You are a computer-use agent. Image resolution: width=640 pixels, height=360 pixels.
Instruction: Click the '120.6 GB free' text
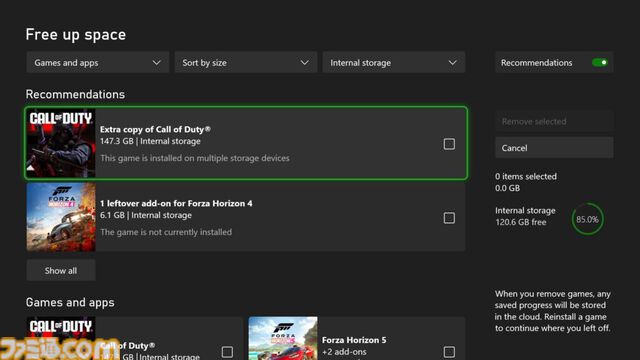click(x=520, y=222)
